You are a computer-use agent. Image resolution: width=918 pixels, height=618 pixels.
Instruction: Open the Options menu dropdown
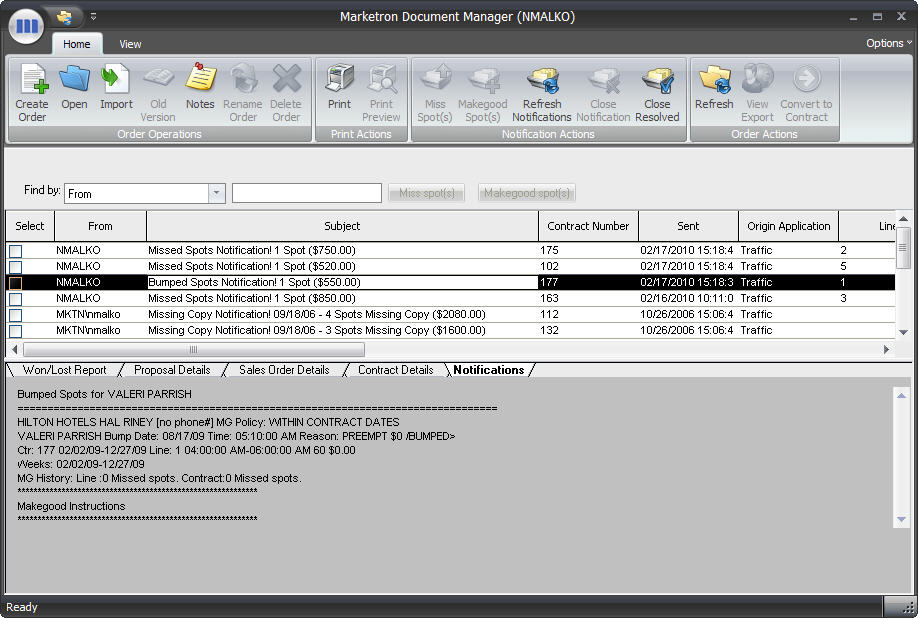(888, 43)
